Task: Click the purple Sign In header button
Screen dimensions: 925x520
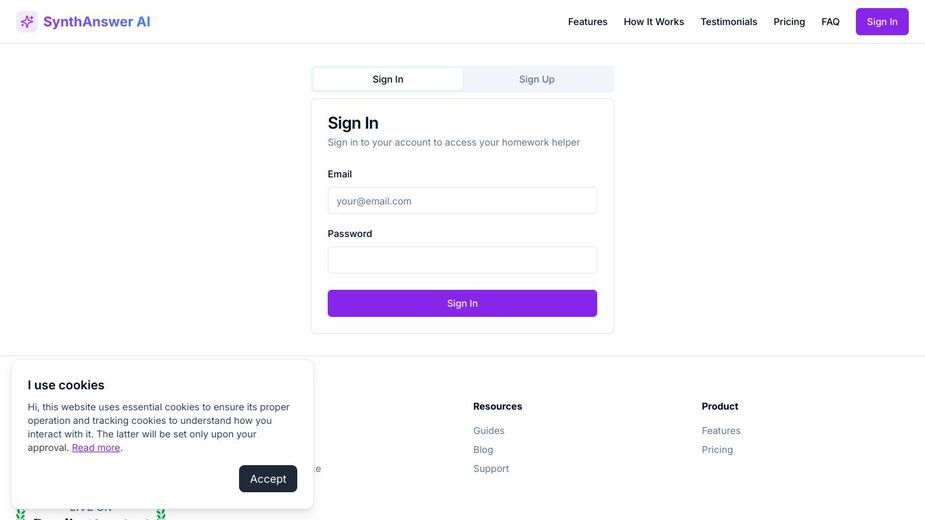Action: point(882,22)
